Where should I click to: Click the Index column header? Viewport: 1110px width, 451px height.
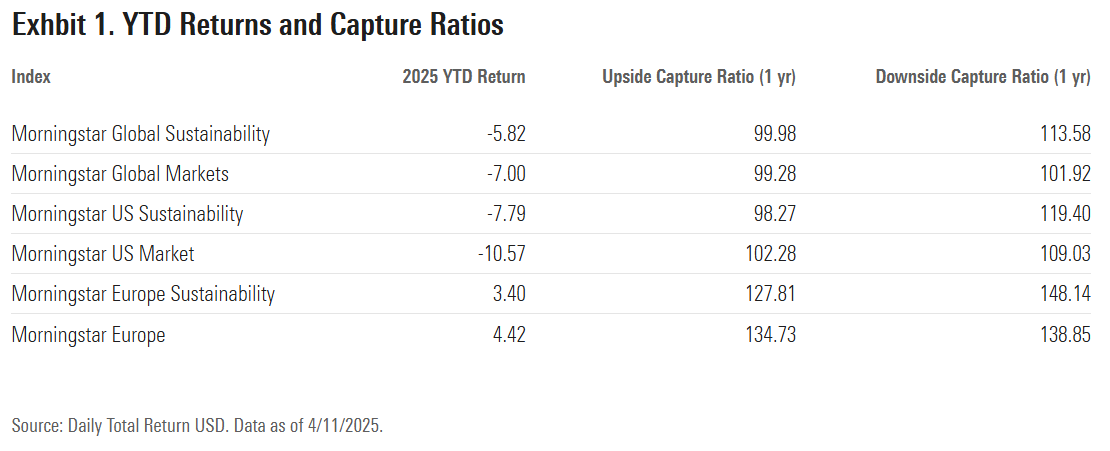point(31,77)
